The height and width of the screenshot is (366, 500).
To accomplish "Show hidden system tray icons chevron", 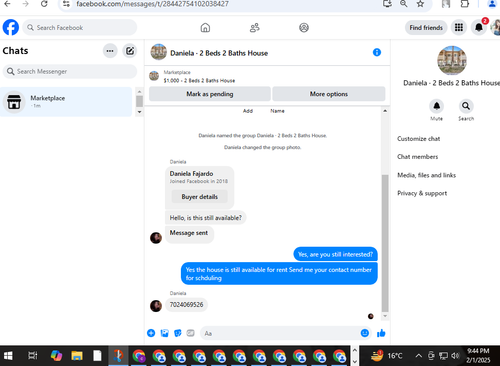I will point(418,356).
